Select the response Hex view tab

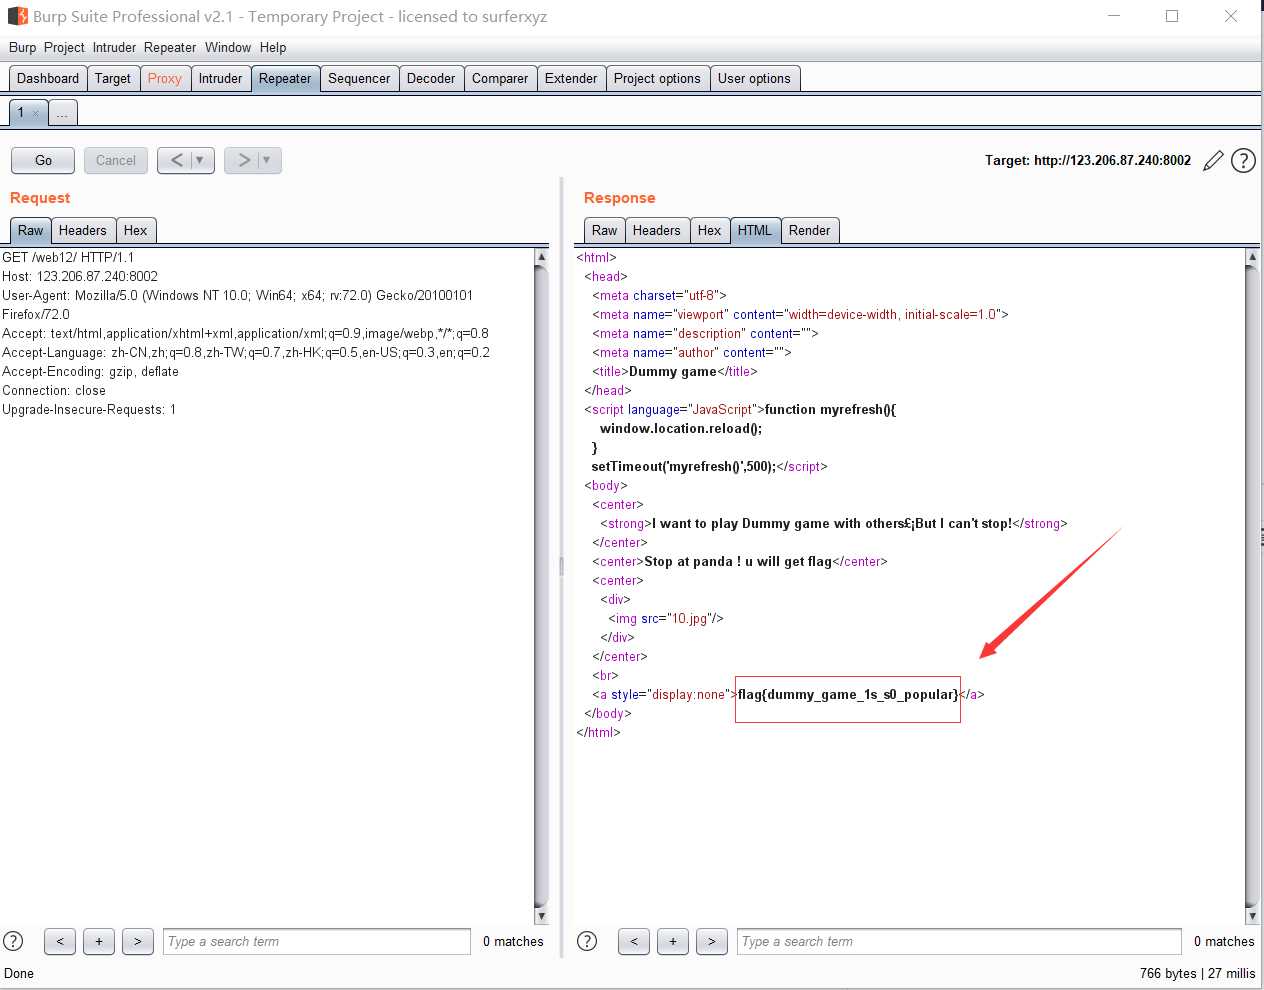tap(709, 230)
